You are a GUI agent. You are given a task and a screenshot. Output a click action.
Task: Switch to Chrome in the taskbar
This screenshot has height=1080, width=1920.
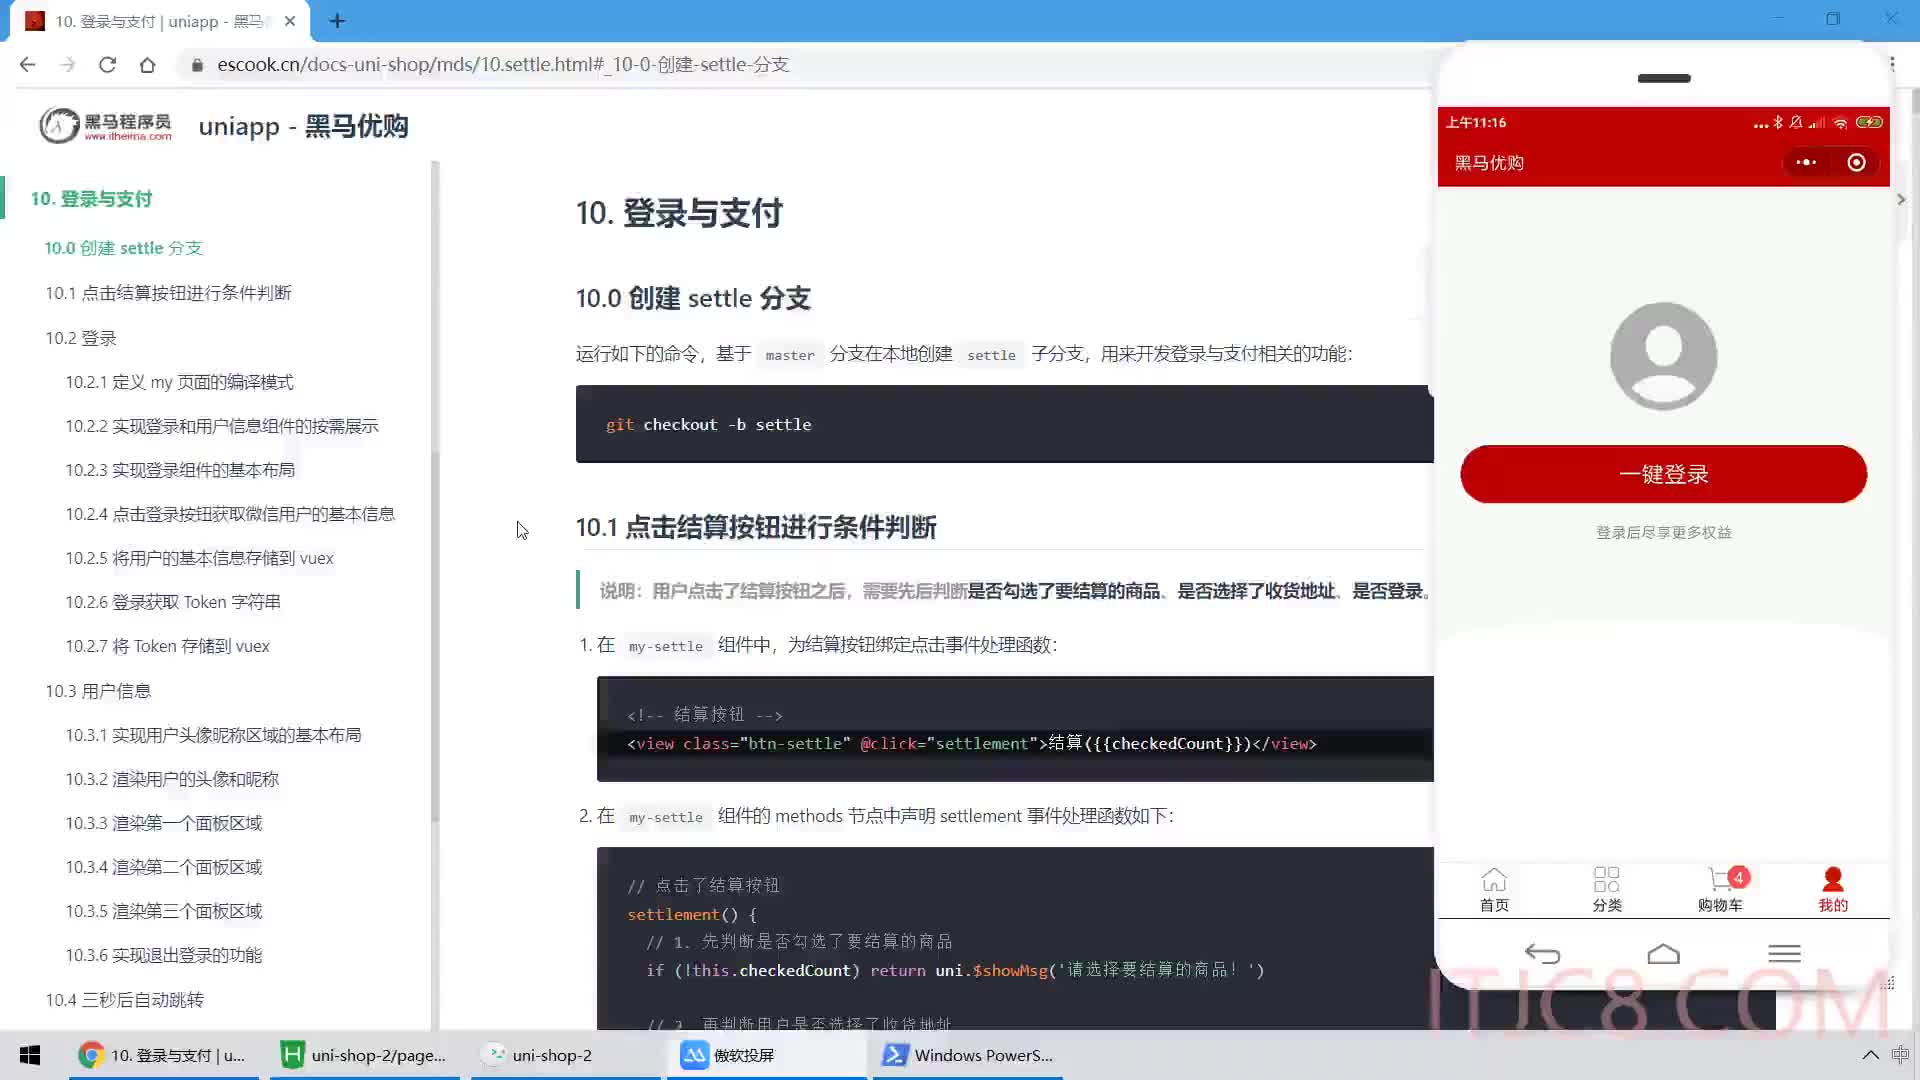pos(164,1055)
